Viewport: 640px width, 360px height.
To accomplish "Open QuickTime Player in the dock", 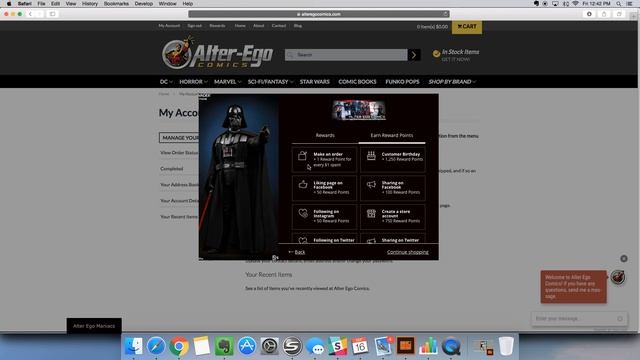I will pos(451,346).
